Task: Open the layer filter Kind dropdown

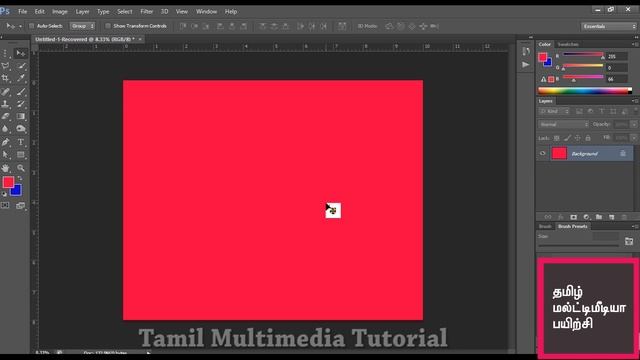Action: pyautogui.click(x=554, y=111)
